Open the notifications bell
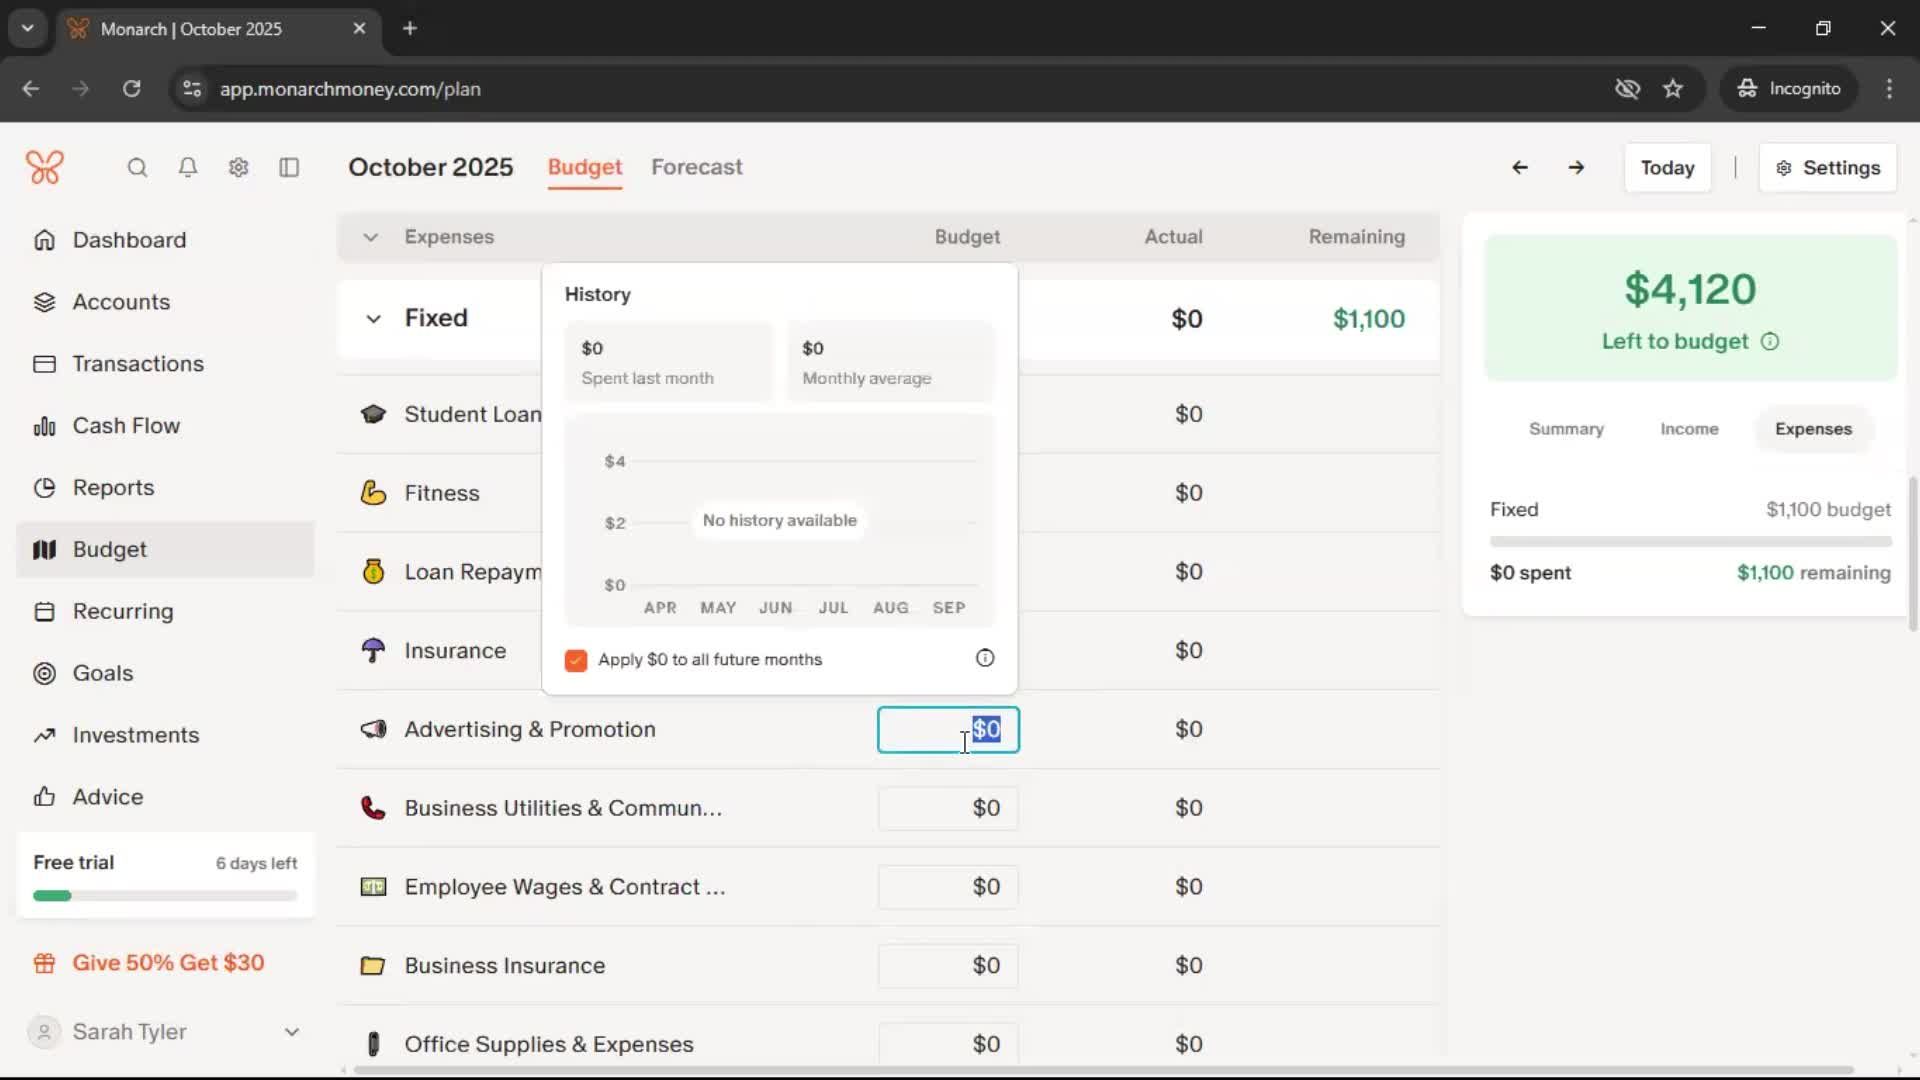The width and height of the screenshot is (1920, 1080). pyautogui.click(x=187, y=167)
